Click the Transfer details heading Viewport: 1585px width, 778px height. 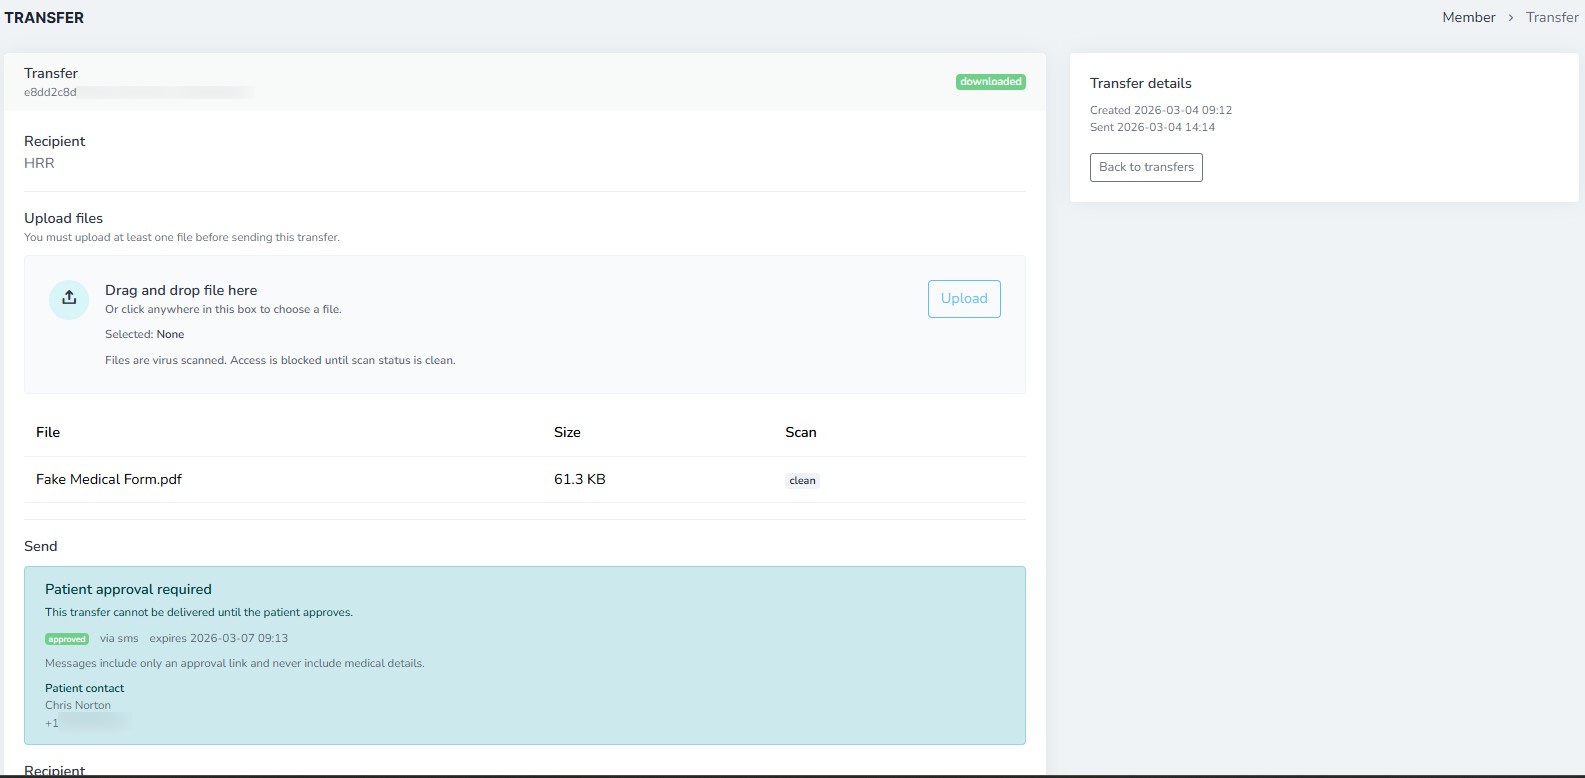pyautogui.click(x=1141, y=83)
